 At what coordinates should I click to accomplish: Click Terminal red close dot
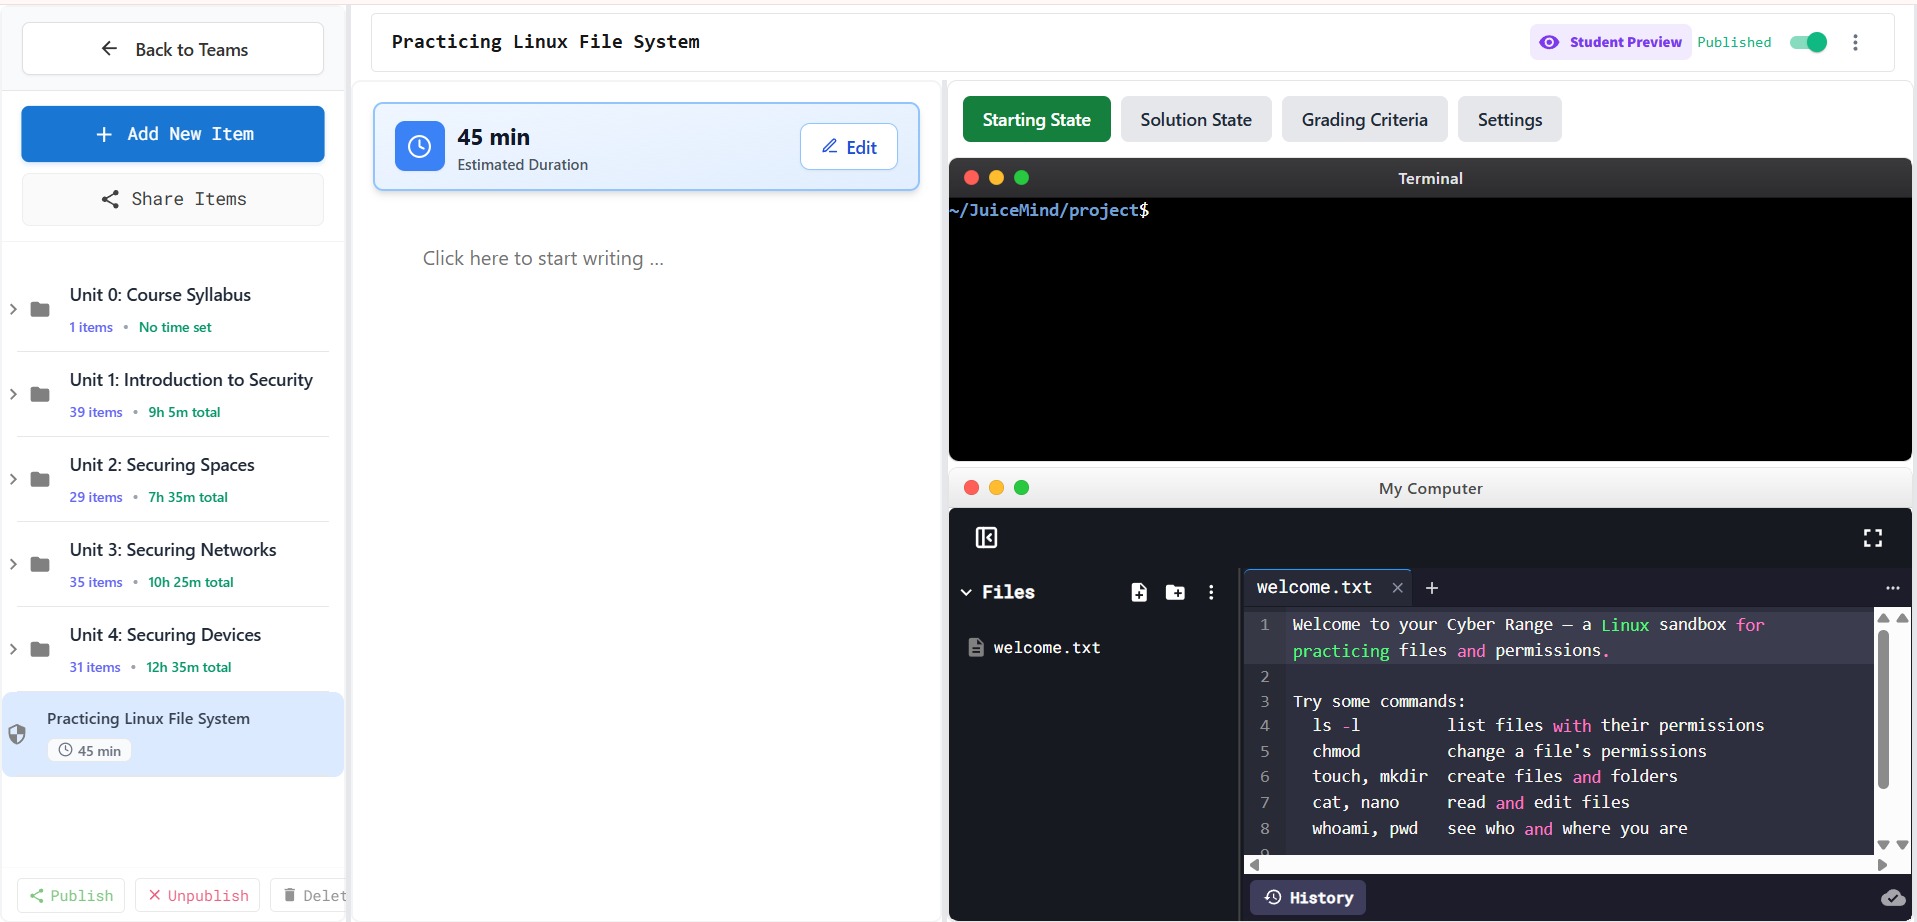[x=971, y=178]
